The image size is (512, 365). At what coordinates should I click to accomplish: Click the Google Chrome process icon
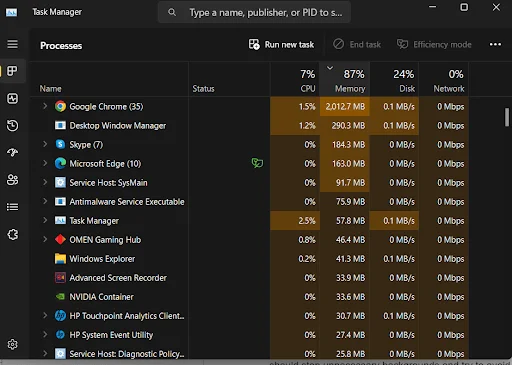pos(60,106)
